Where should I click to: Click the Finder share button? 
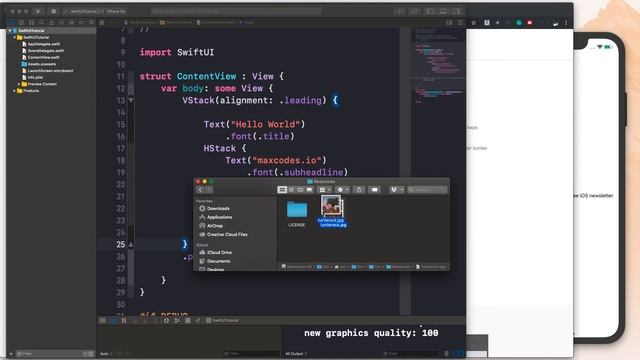(359, 190)
